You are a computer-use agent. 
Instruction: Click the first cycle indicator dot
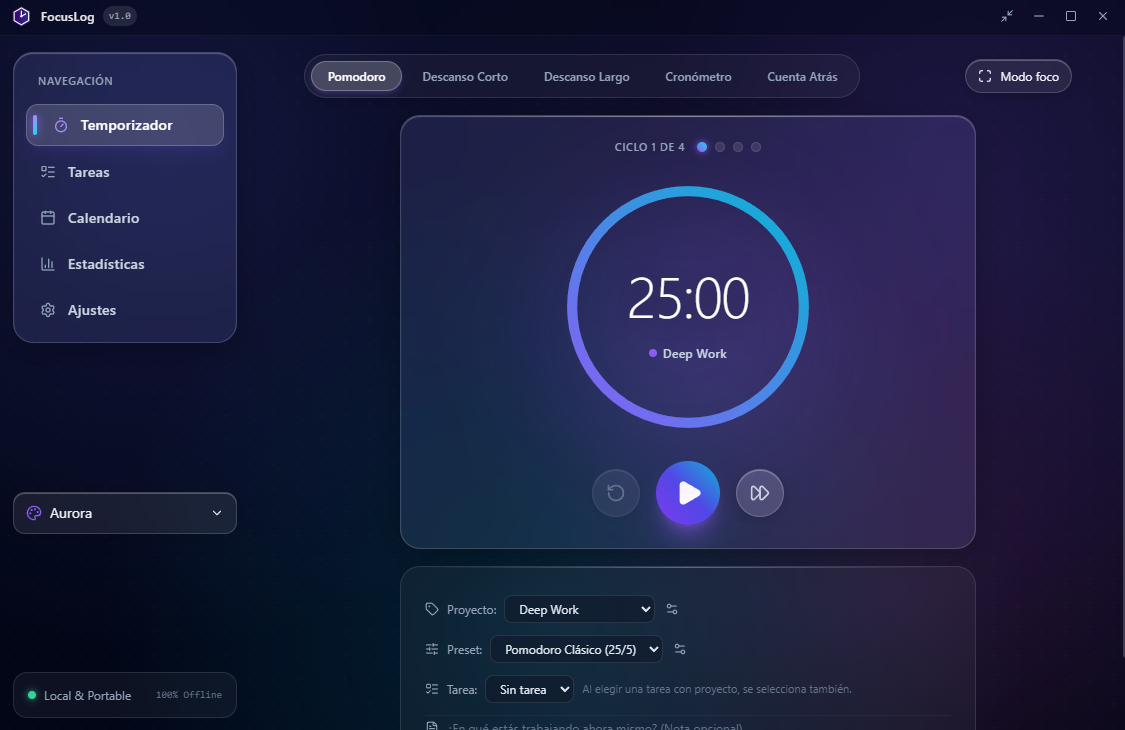click(702, 147)
